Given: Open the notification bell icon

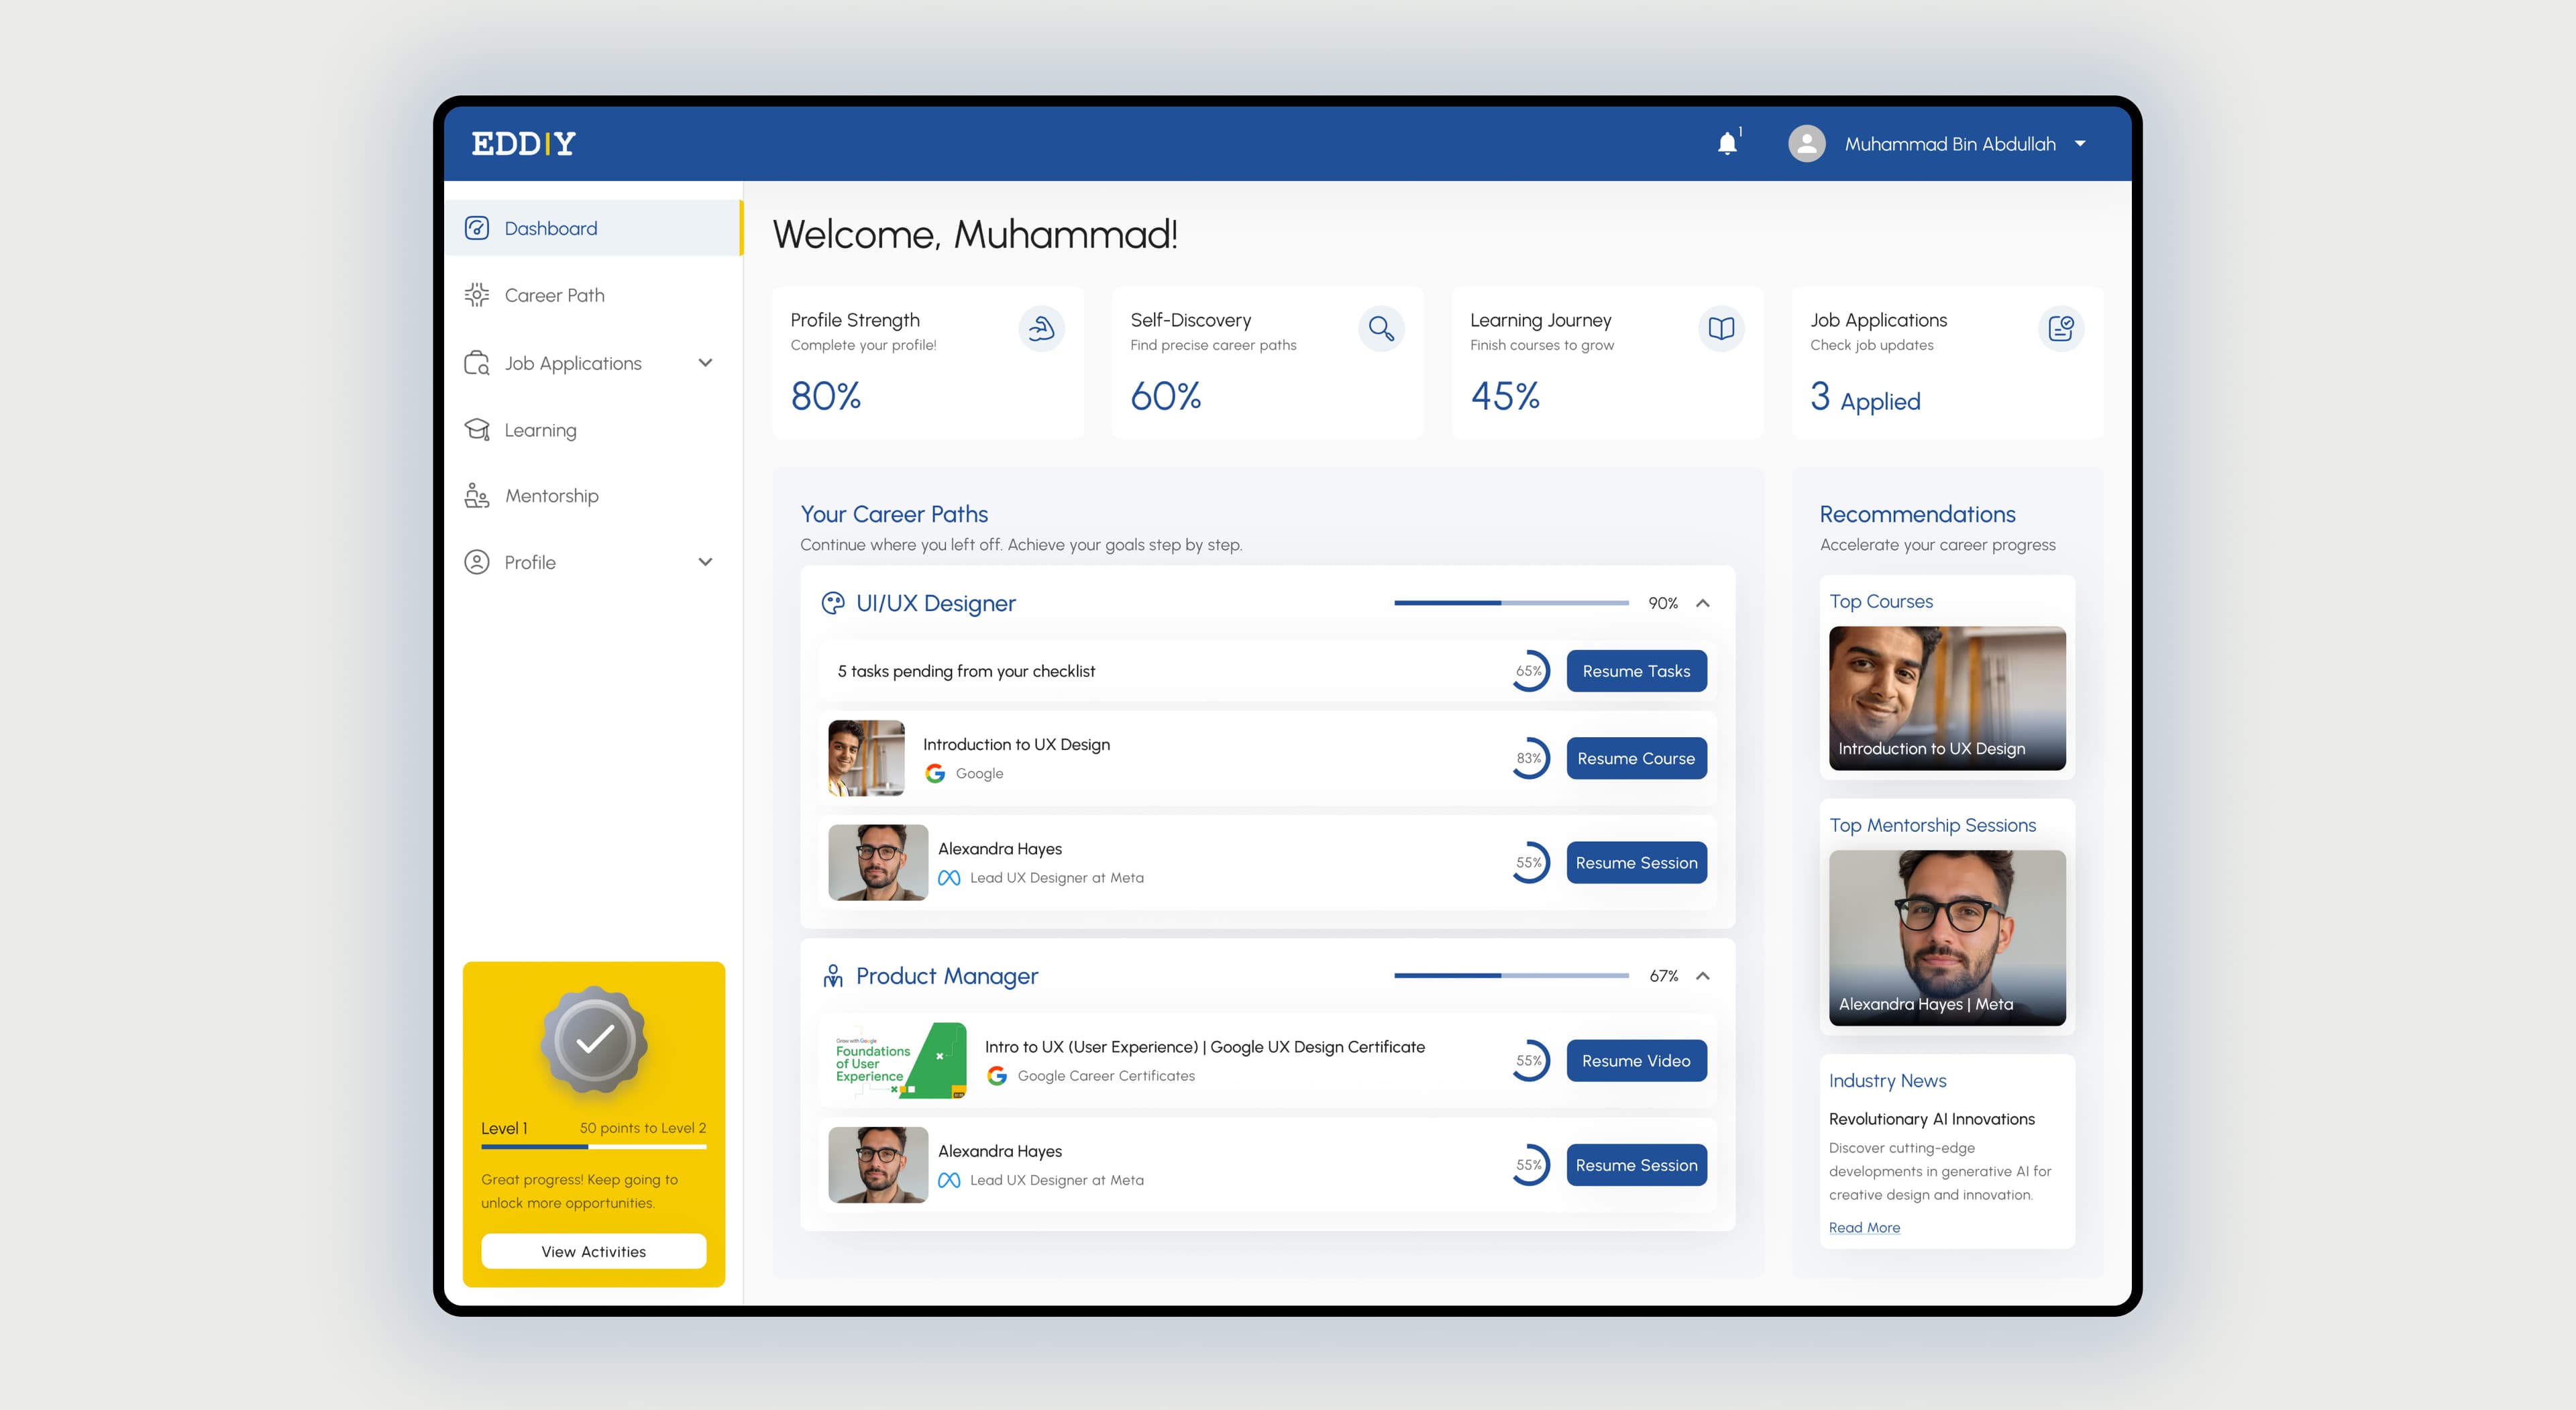Looking at the screenshot, I should (x=1727, y=143).
